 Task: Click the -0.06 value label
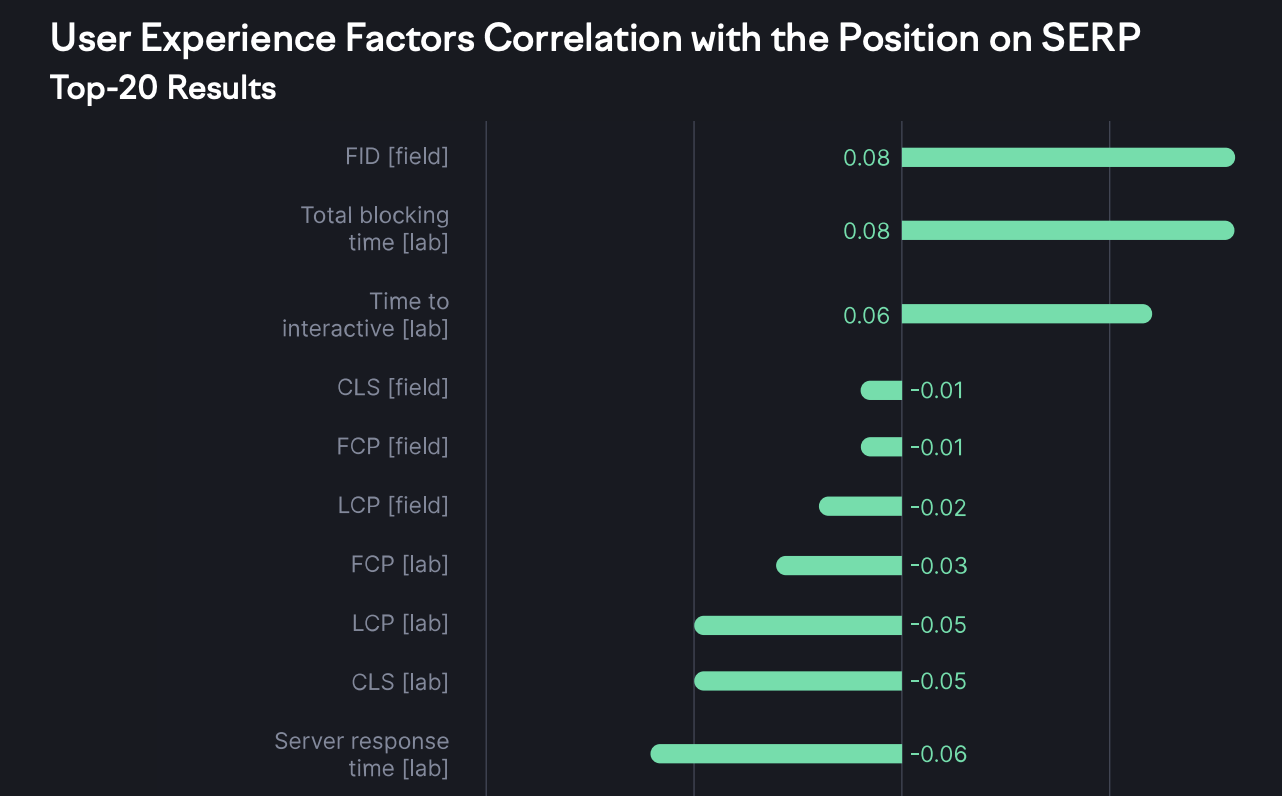tap(938, 754)
